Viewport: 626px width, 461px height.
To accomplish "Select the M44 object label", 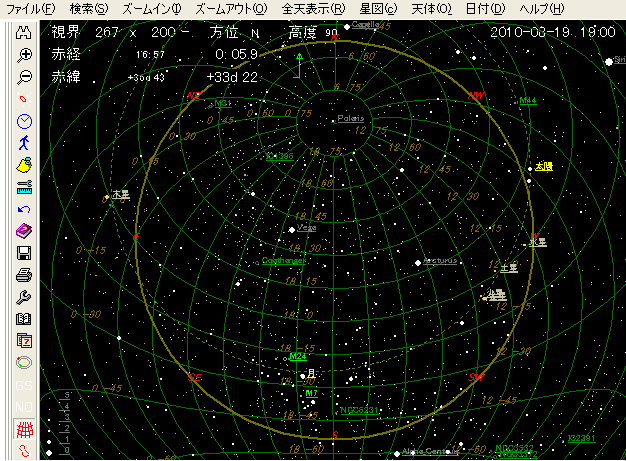I will (x=528, y=100).
